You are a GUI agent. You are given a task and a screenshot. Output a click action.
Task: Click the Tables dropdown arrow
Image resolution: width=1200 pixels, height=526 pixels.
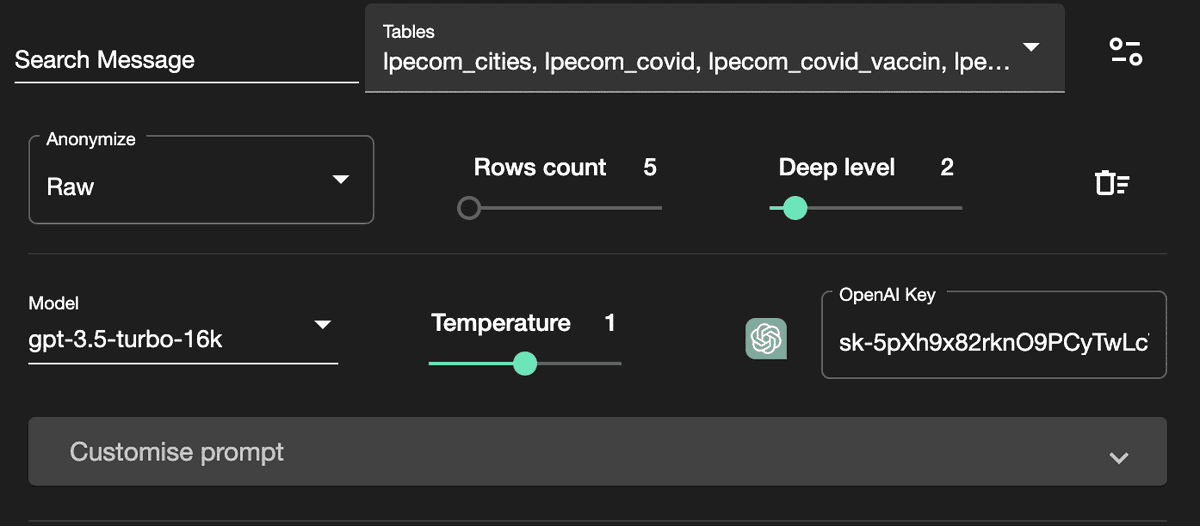1031,47
